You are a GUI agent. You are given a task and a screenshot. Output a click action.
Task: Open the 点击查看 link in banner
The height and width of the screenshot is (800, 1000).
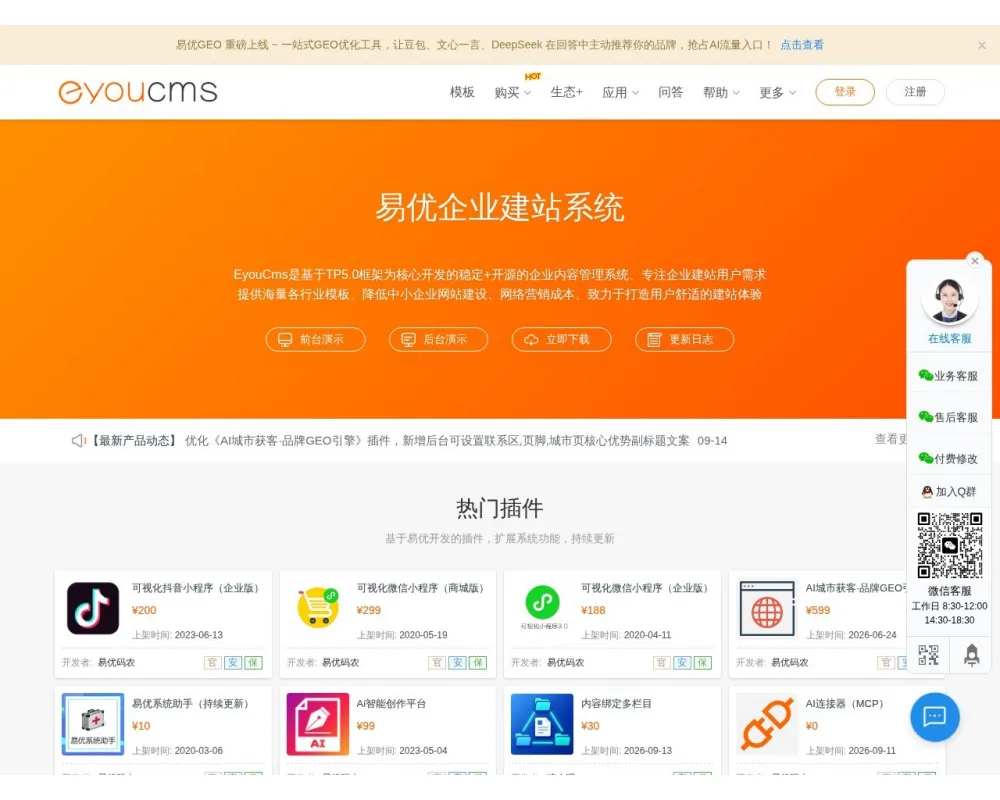(x=802, y=45)
